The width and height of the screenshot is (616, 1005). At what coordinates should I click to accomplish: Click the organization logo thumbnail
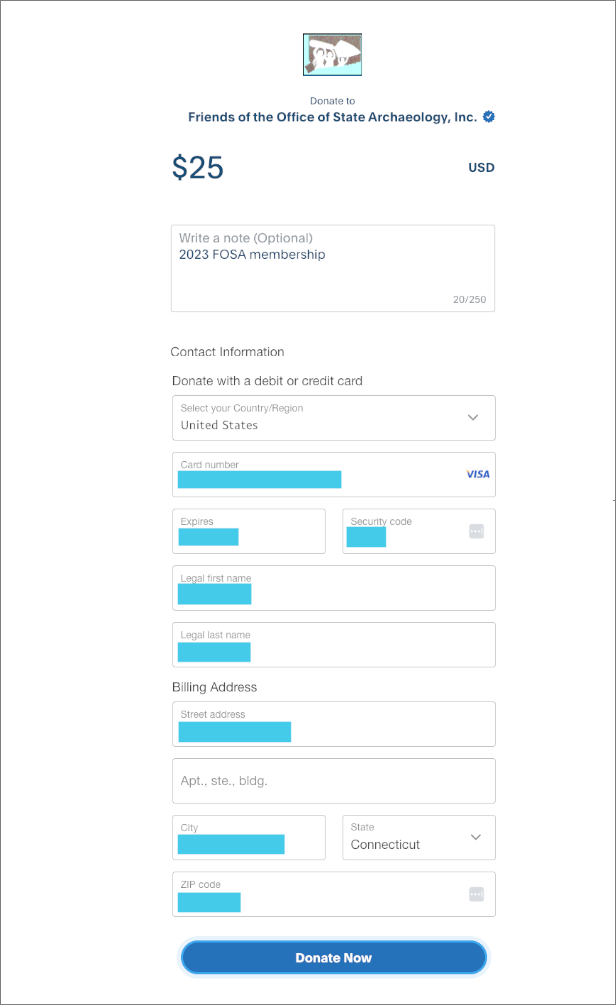(x=332, y=55)
